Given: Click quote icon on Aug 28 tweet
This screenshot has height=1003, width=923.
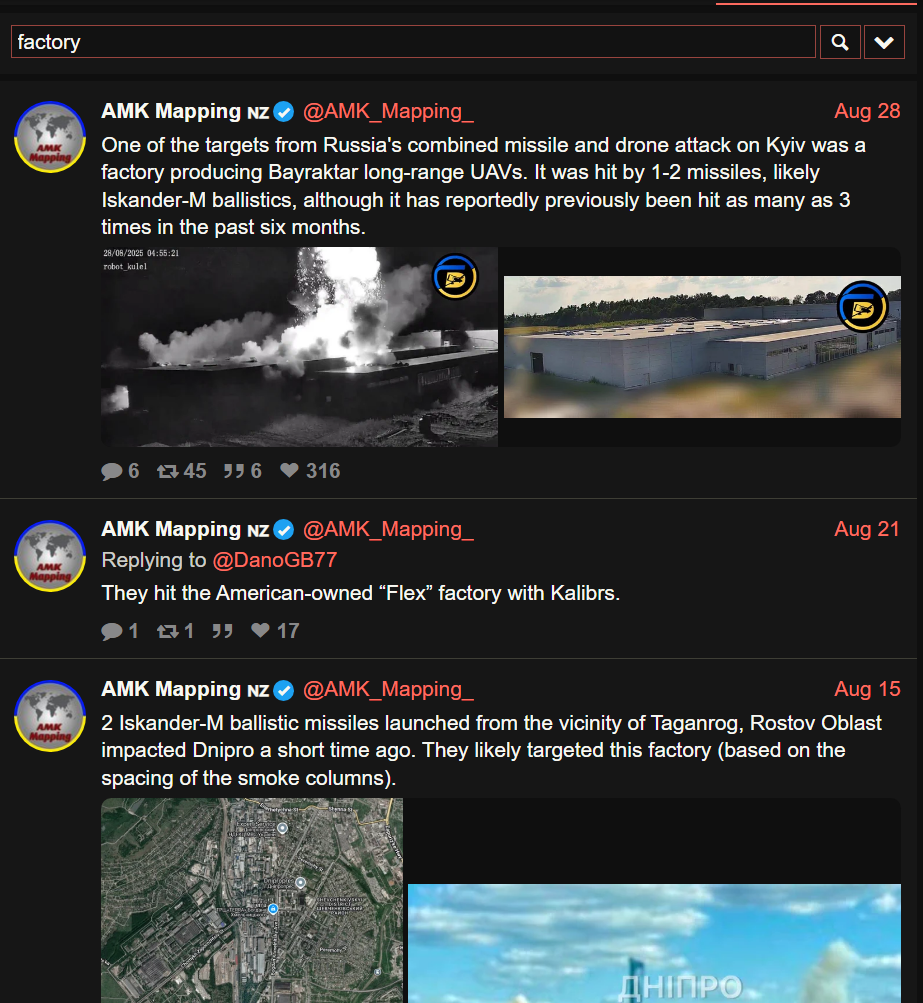Looking at the screenshot, I should [x=233, y=471].
